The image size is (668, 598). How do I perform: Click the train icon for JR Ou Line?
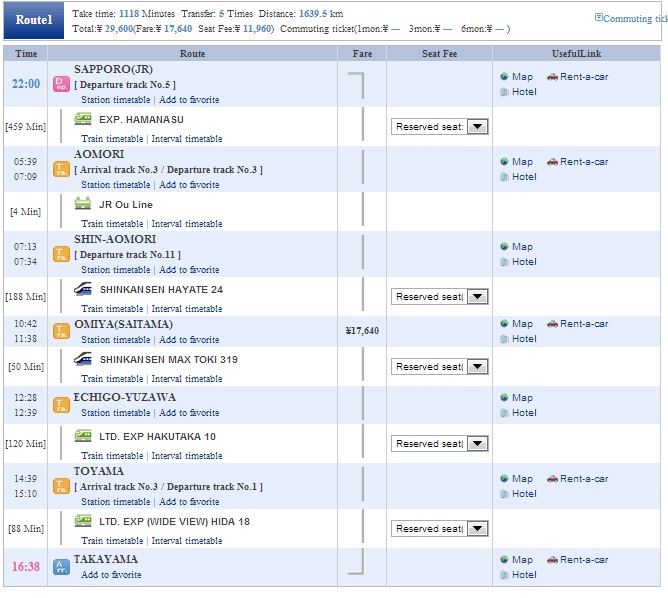(83, 204)
